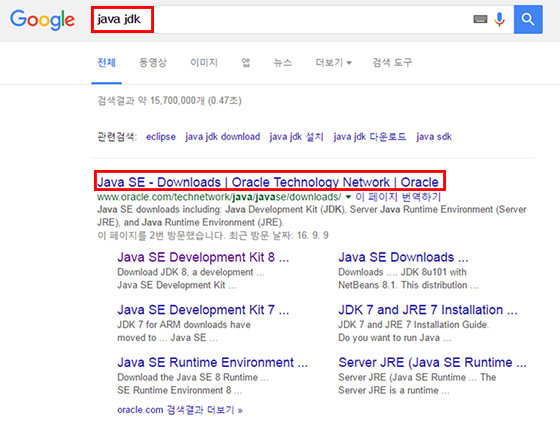The width and height of the screenshot is (560, 431).
Task: Click the green www.oracle.com/technetwork URL text
Action: tap(219, 197)
